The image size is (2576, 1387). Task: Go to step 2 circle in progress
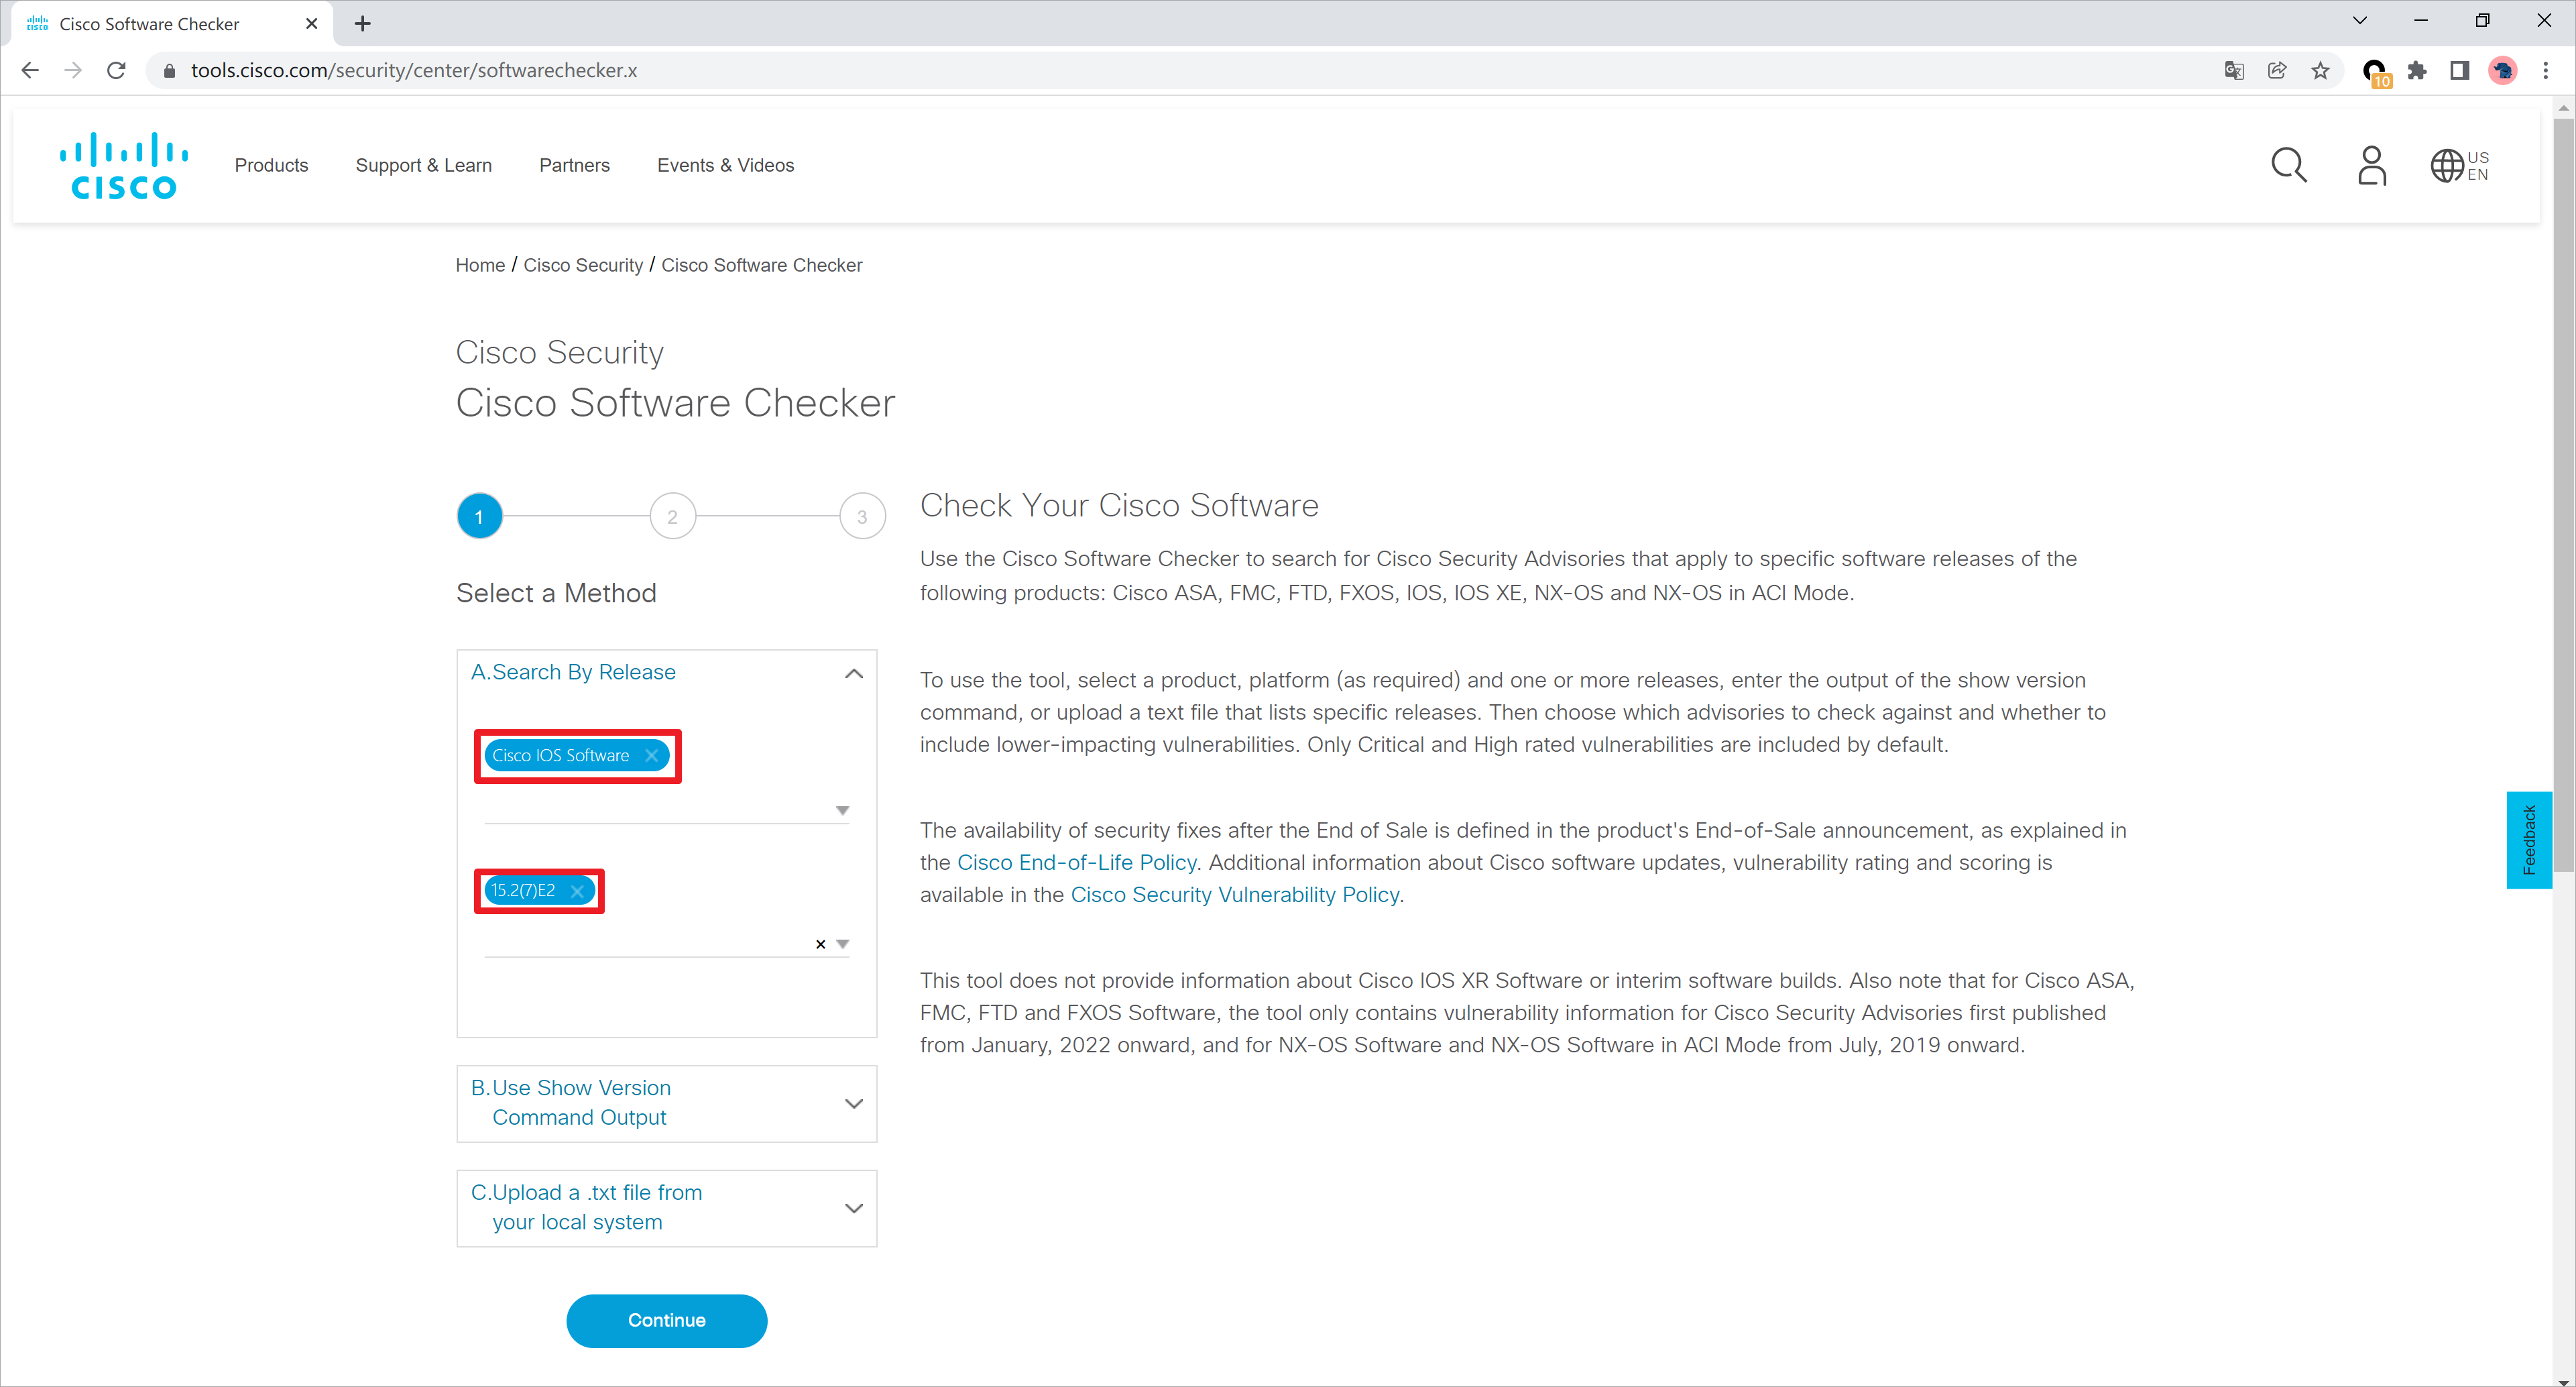point(672,517)
